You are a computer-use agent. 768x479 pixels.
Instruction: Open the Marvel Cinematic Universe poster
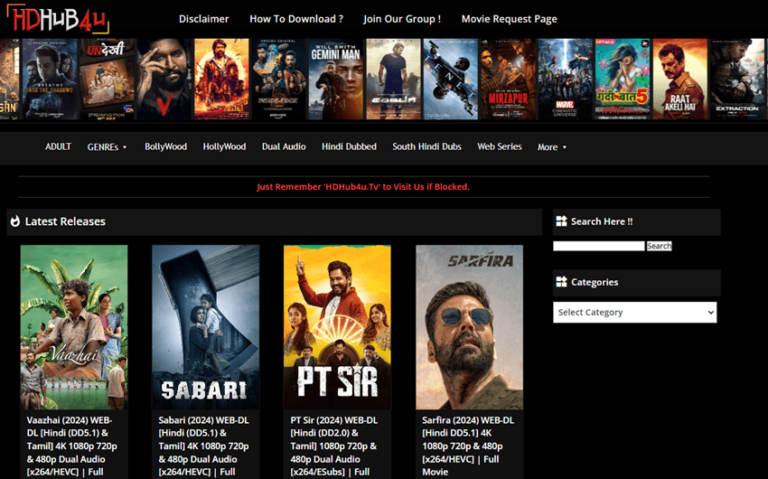point(565,79)
